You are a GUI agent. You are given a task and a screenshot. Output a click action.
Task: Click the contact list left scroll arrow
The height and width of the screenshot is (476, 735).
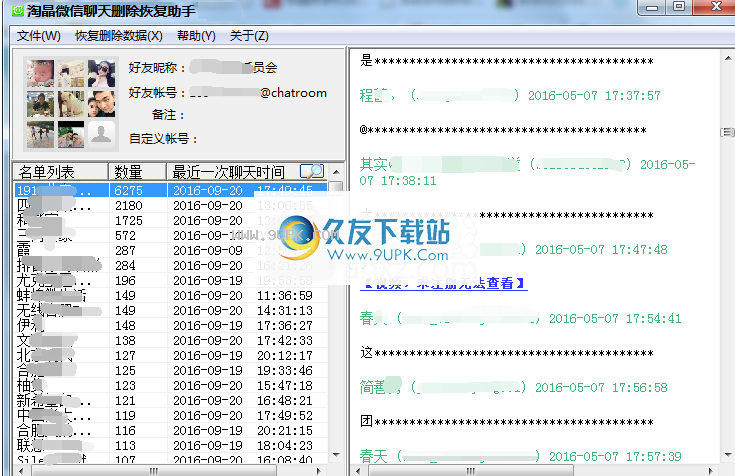click(x=21, y=471)
